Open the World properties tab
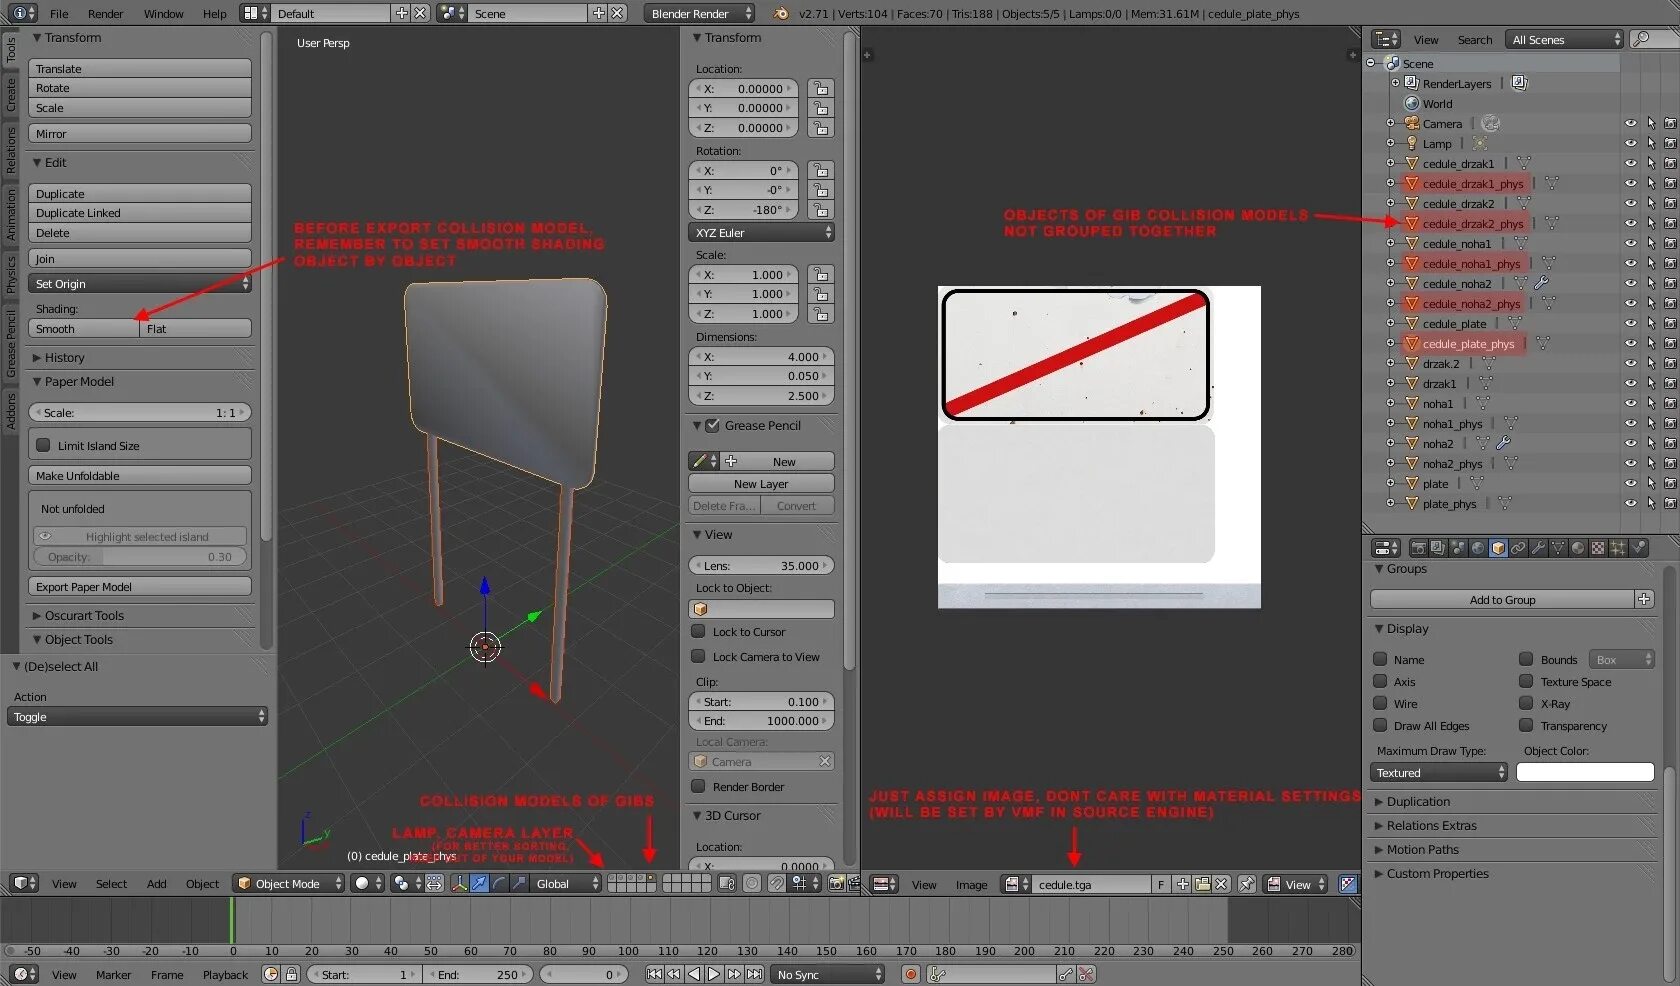 (x=1477, y=548)
